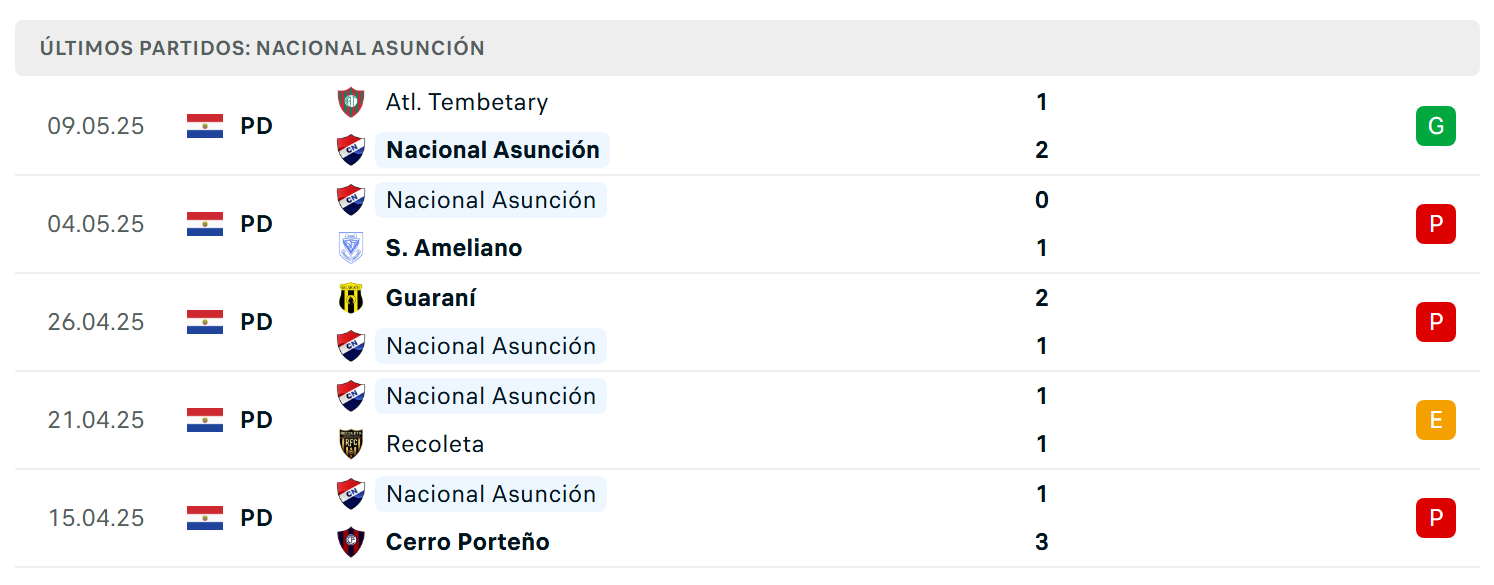
Task: Open the Atl. Tembetary team link
Action: [467, 102]
